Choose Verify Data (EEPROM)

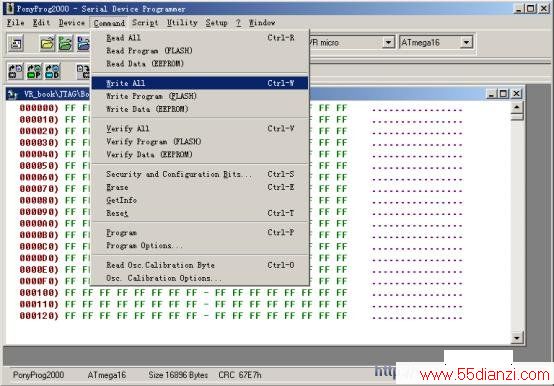[x=200, y=155]
